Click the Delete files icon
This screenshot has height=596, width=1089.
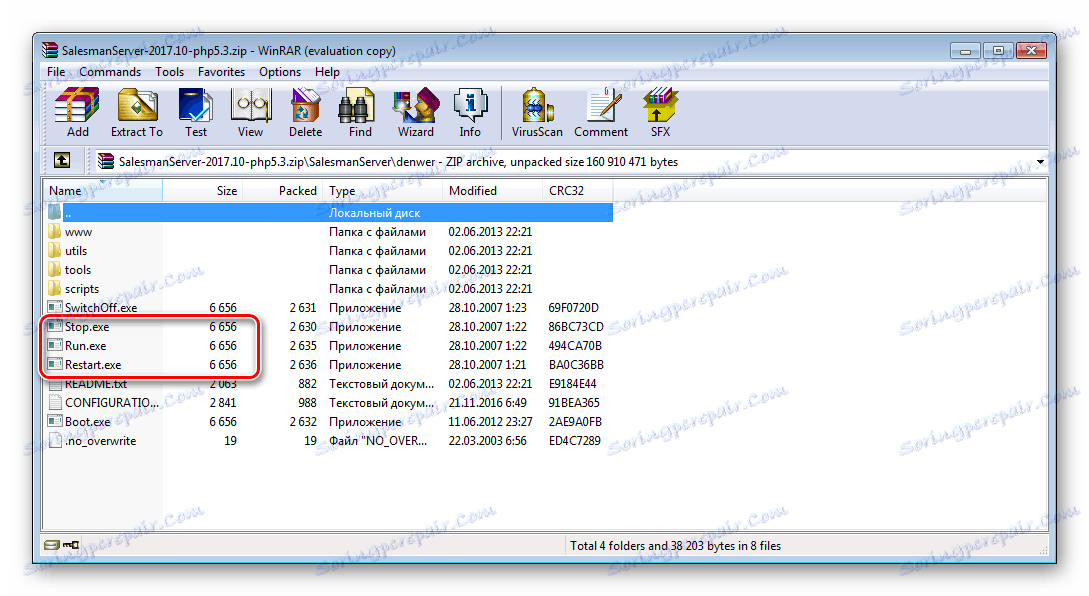coord(305,112)
